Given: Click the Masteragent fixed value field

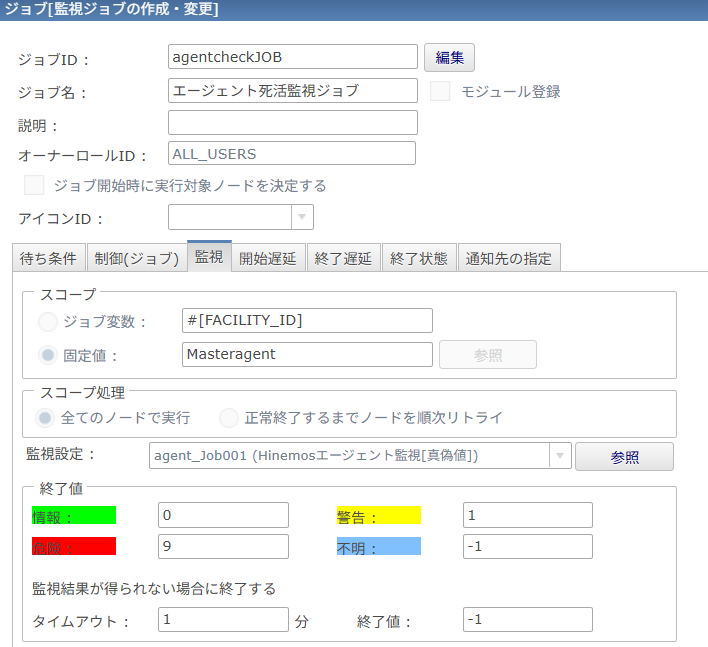Looking at the screenshot, I should 307,354.
